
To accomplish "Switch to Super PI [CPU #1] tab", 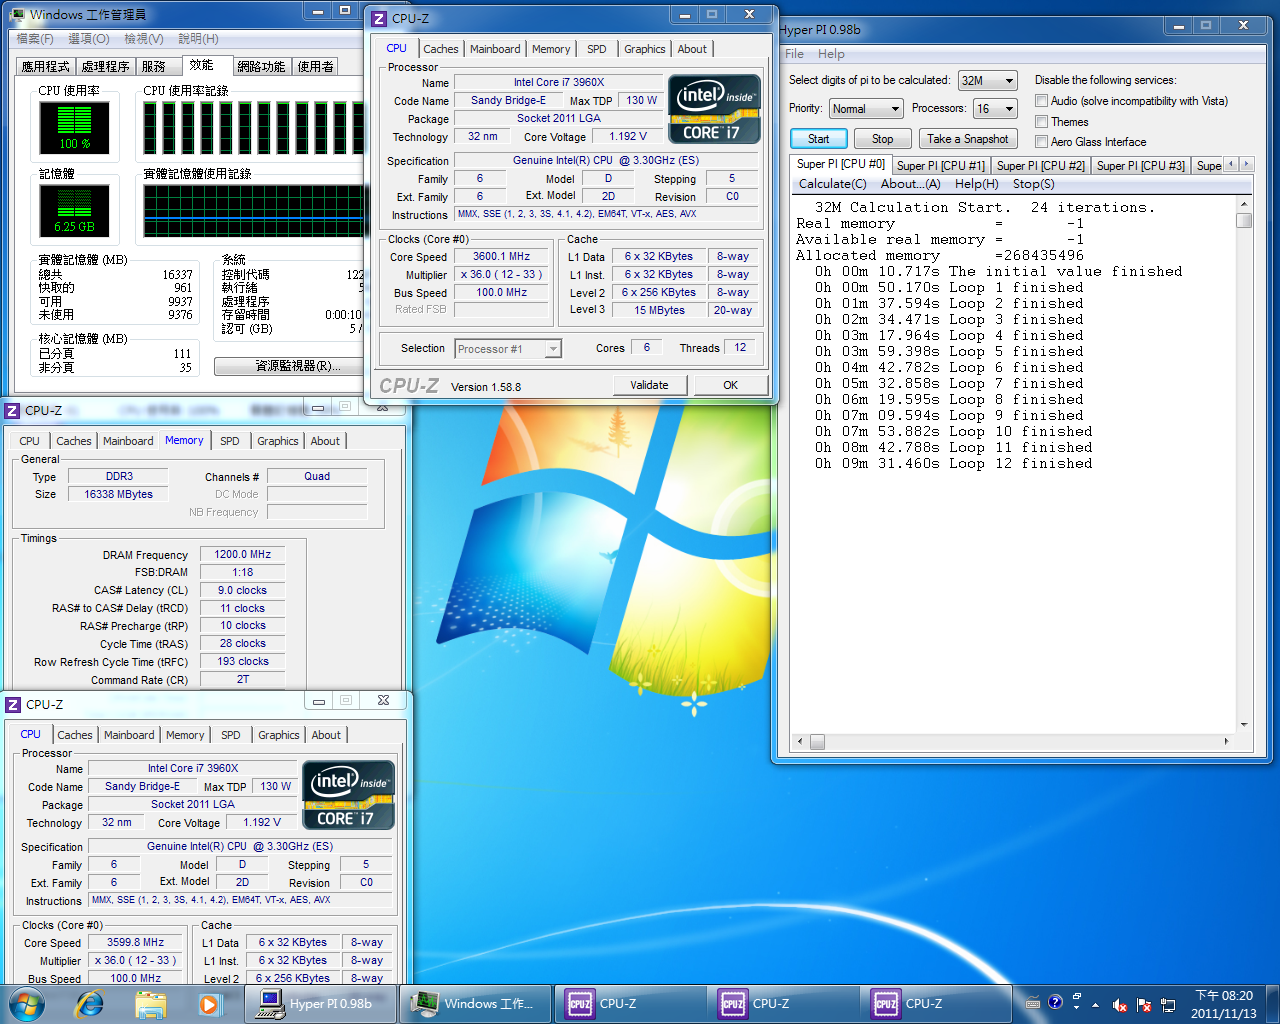I will click(941, 165).
